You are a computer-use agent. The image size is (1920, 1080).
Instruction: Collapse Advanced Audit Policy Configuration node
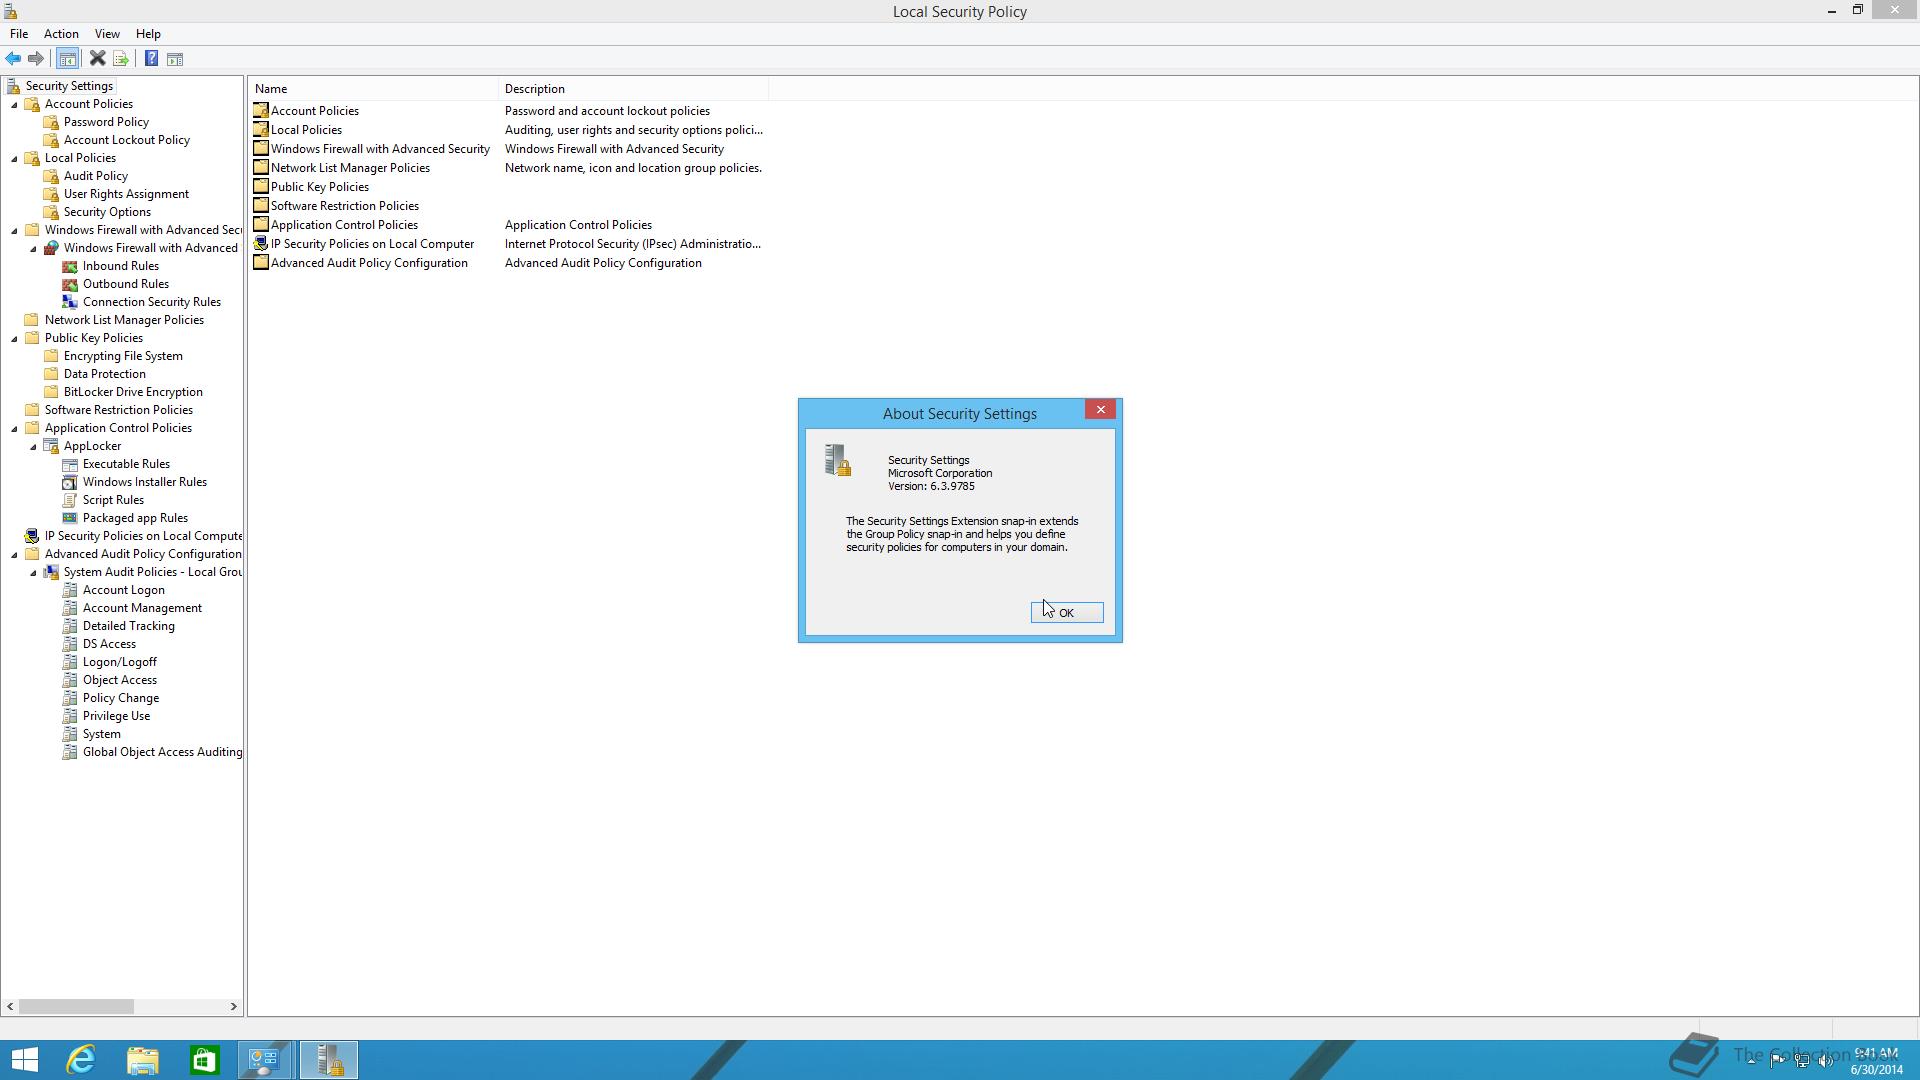(14, 555)
